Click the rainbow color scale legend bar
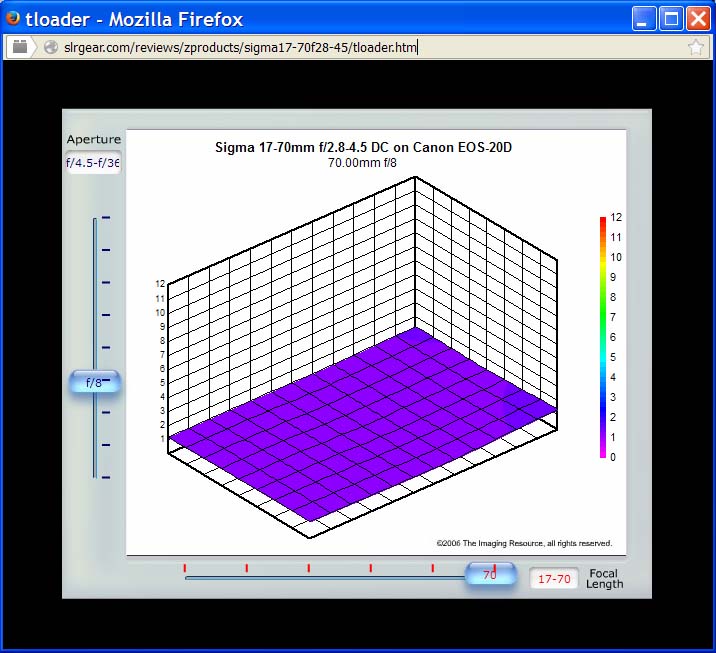This screenshot has height=653, width=716. 603,337
